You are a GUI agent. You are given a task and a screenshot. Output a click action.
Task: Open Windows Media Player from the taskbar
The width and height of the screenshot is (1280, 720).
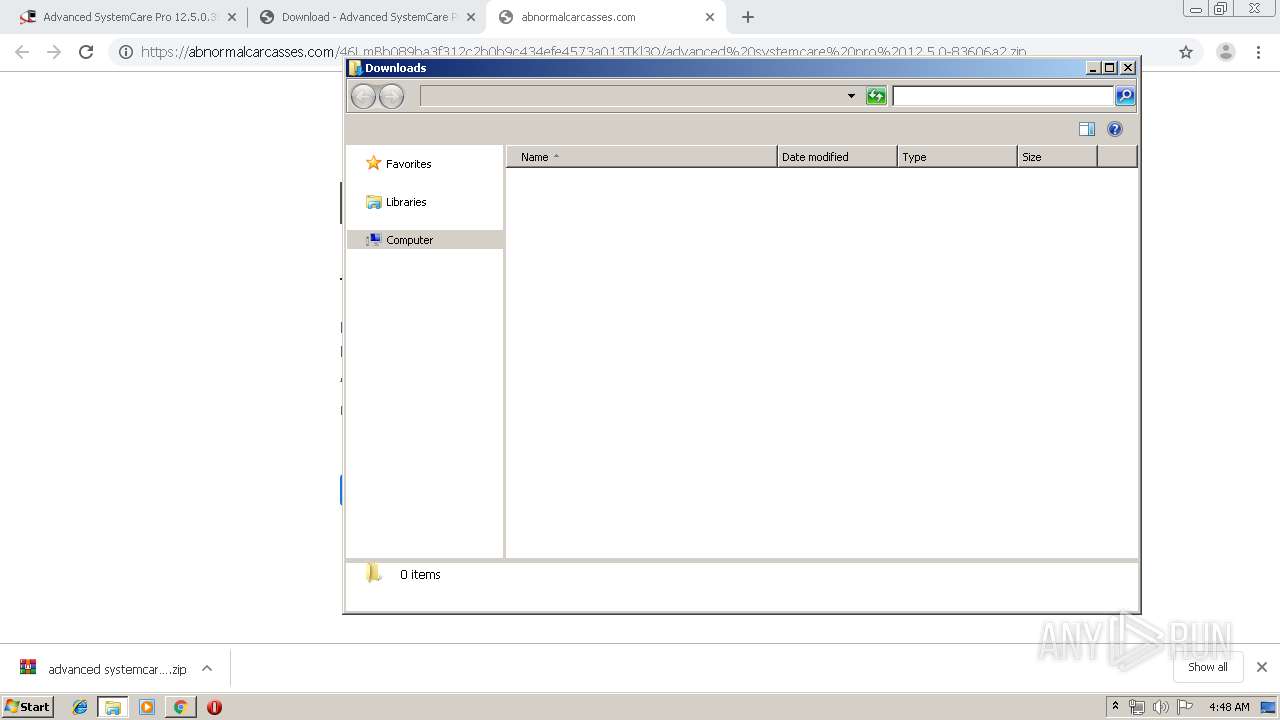(147, 707)
